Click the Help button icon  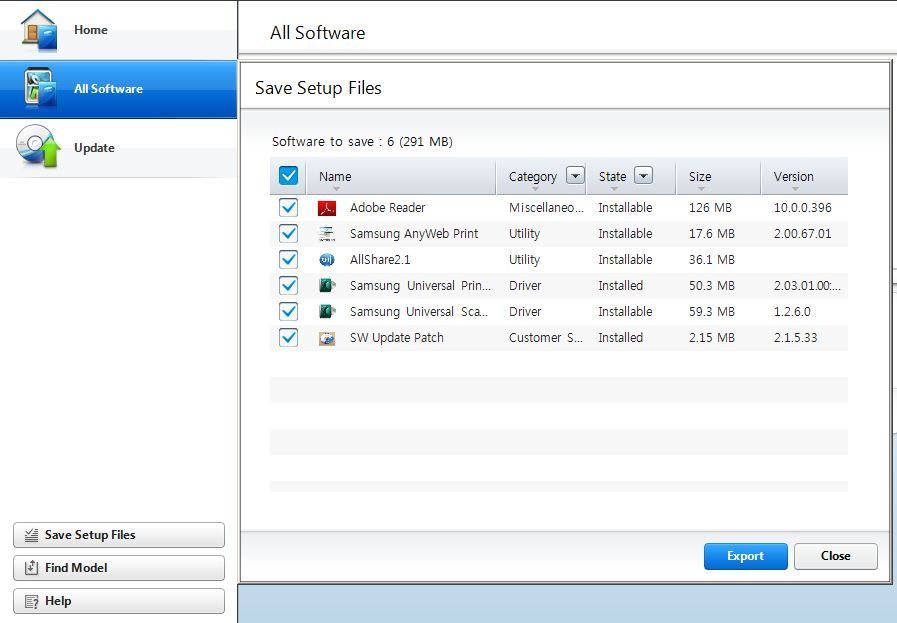point(31,601)
